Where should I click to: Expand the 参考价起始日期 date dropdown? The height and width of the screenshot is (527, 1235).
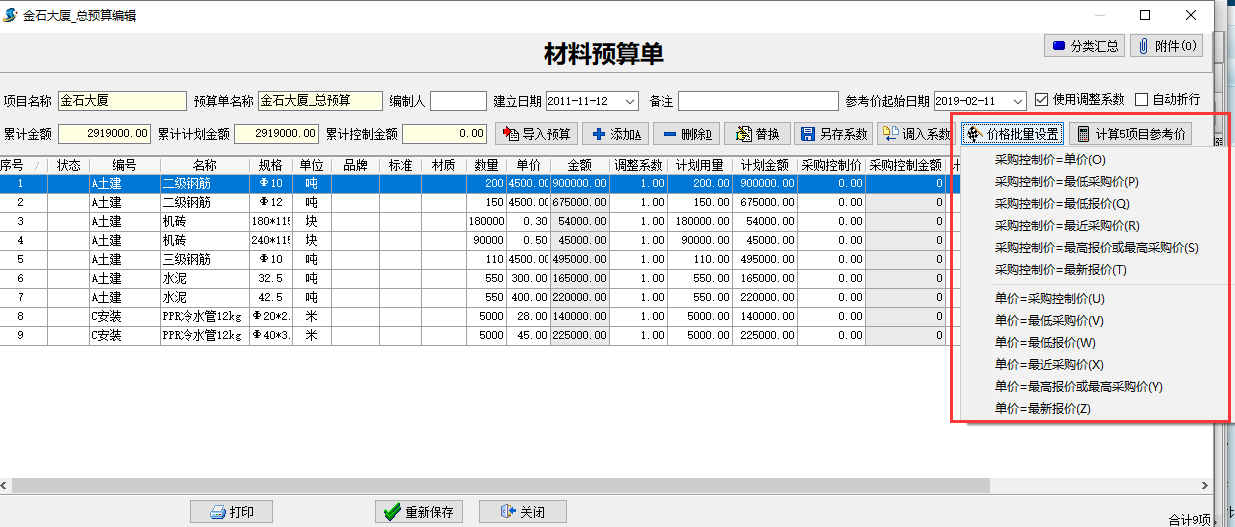[1018, 101]
